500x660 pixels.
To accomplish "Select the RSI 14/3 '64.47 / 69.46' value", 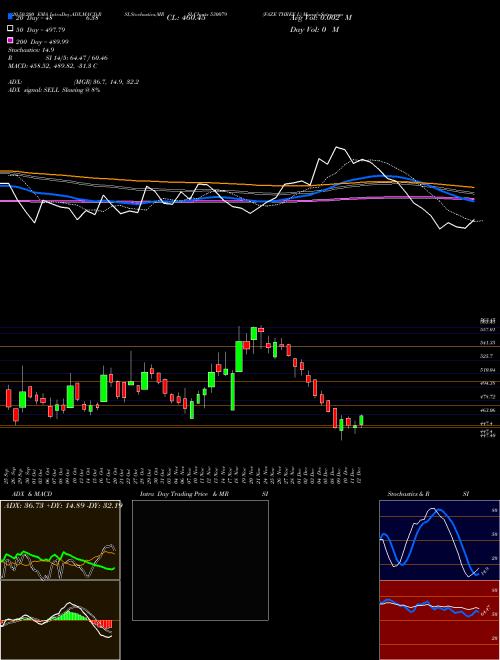I will click(87, 58).
